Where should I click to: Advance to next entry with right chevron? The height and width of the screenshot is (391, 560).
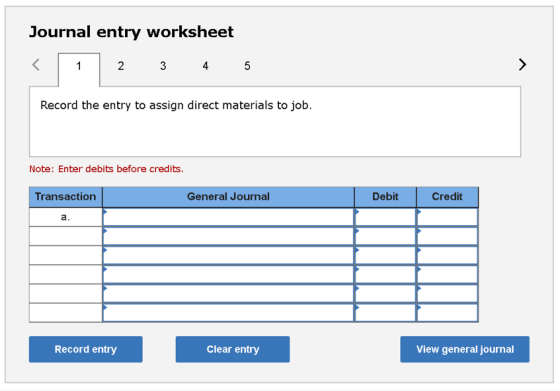(x=522, y=65)
